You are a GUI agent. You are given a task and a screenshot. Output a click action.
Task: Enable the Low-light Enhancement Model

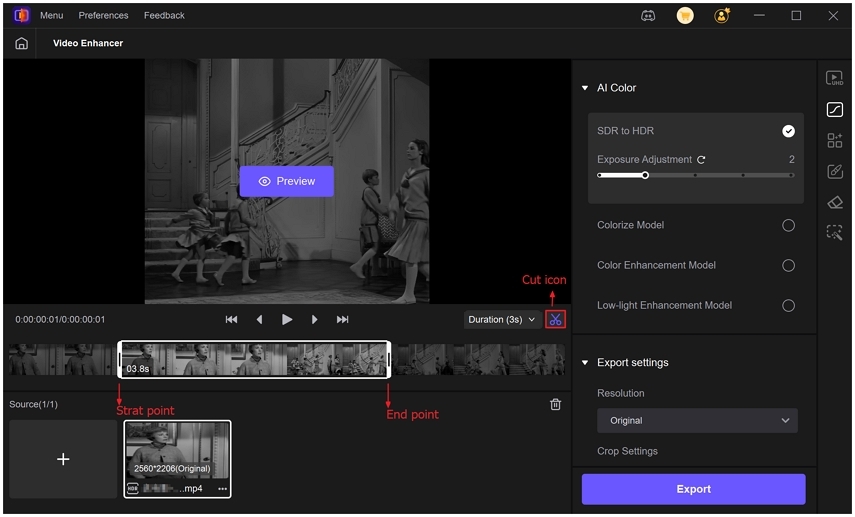click(788, 305)
